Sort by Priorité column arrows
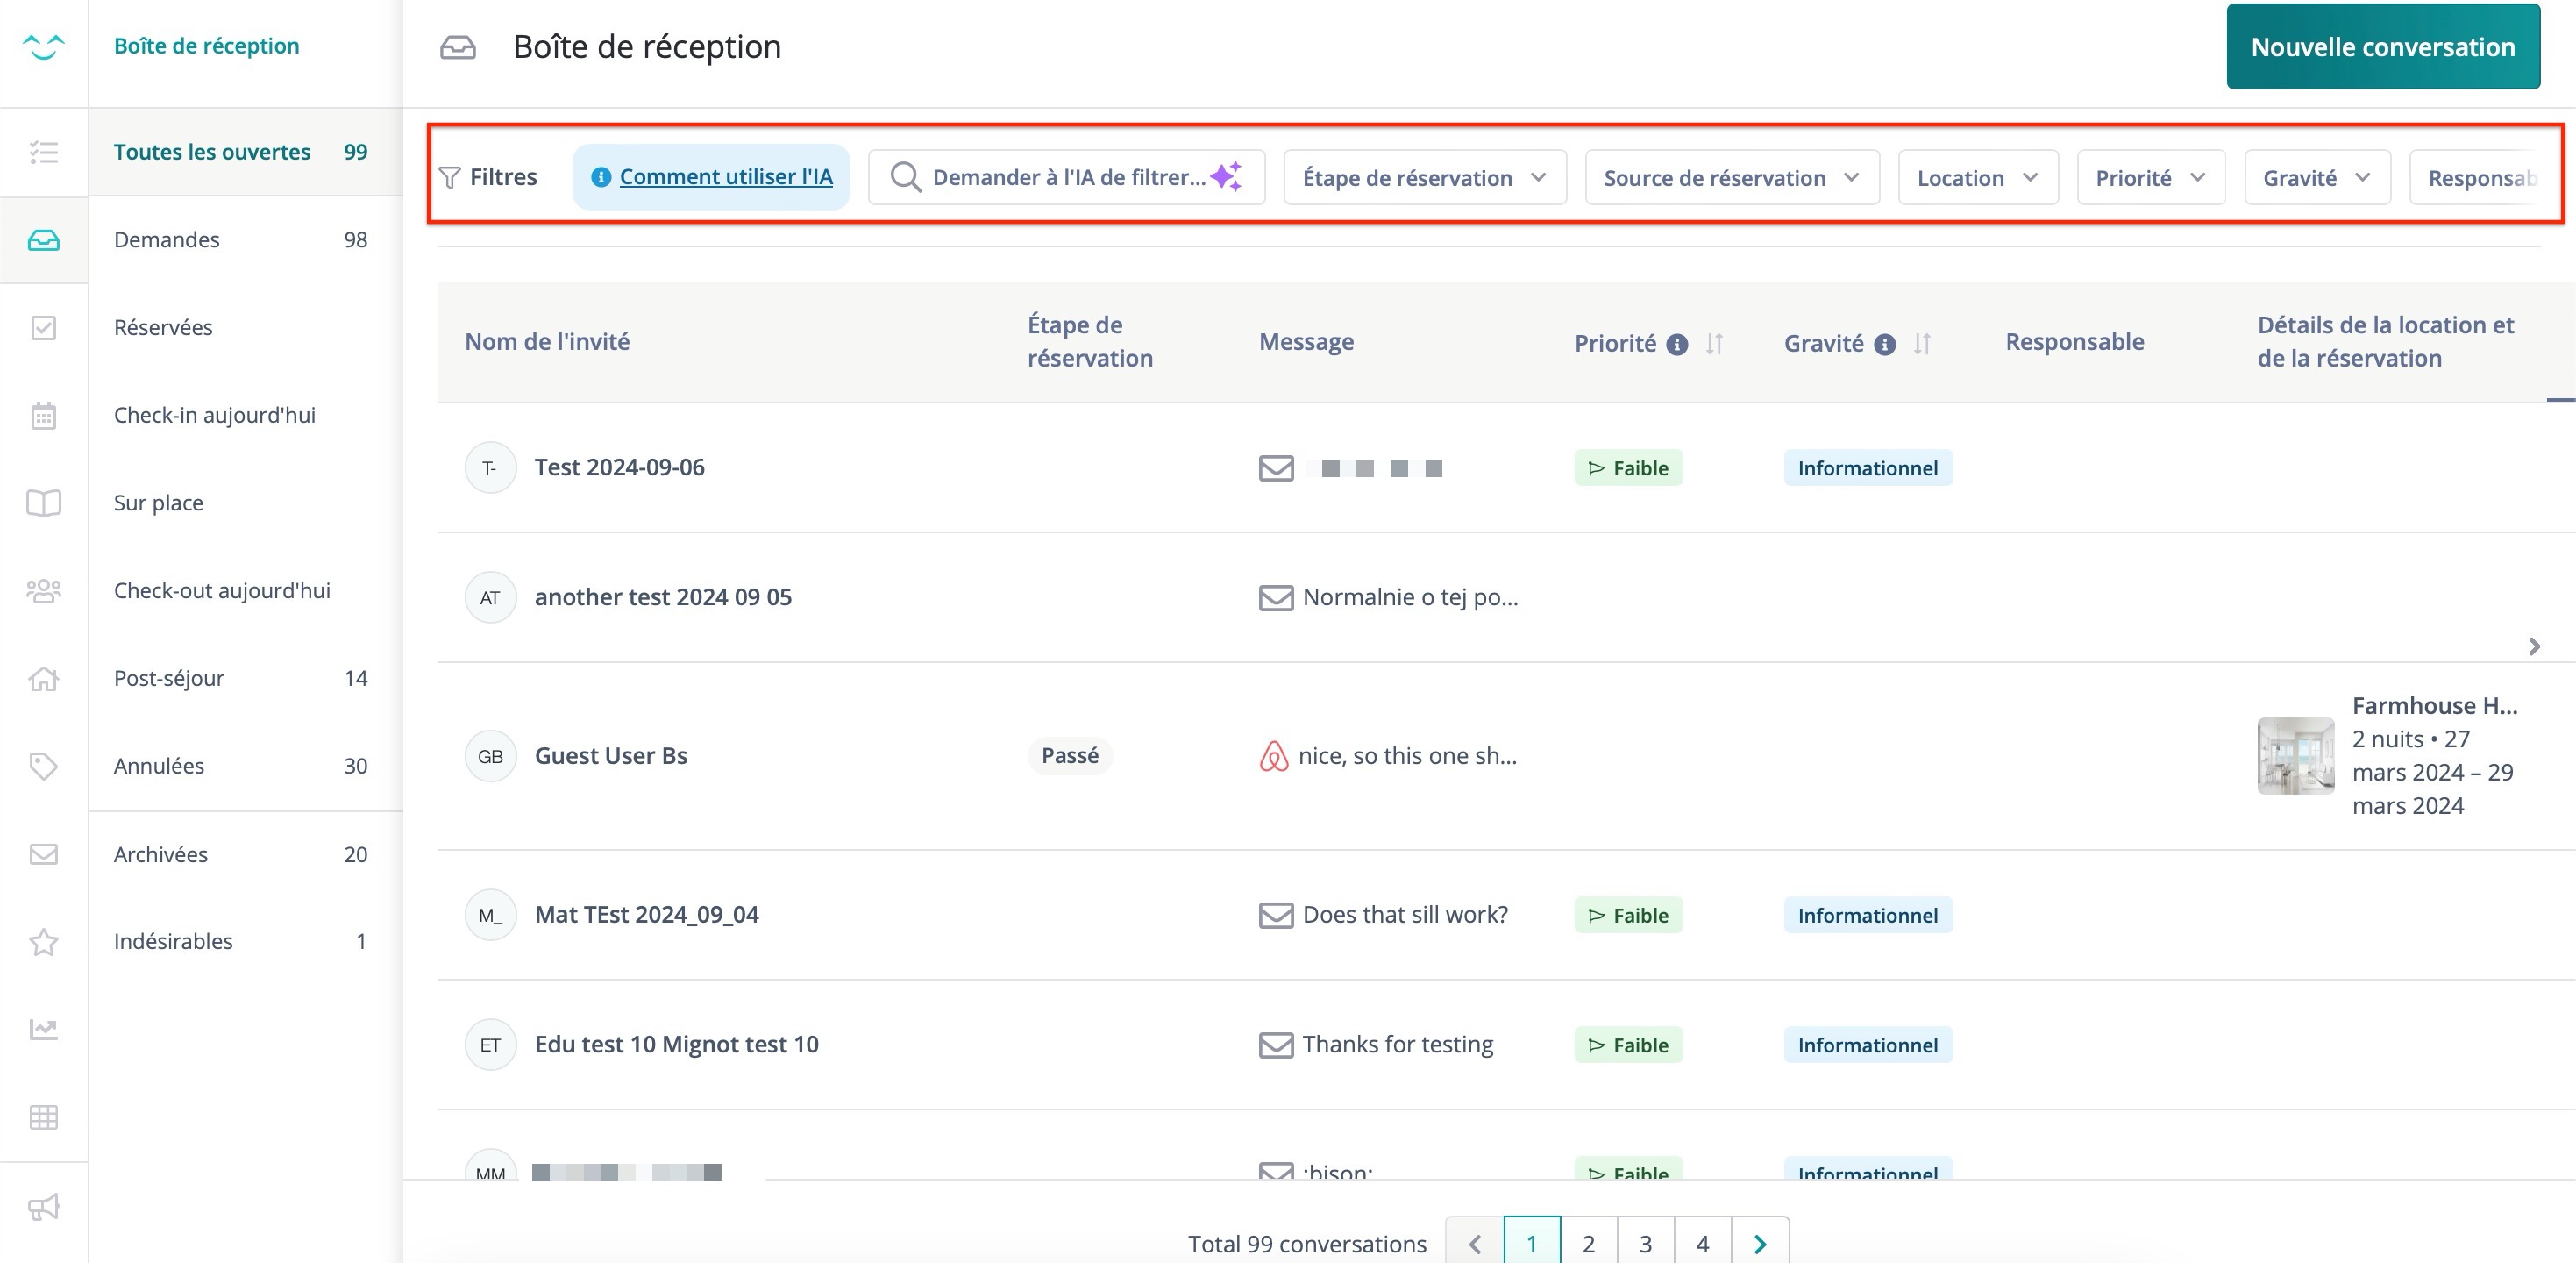This screenshot has height=1263, width=2576. tap(1714, 344)
